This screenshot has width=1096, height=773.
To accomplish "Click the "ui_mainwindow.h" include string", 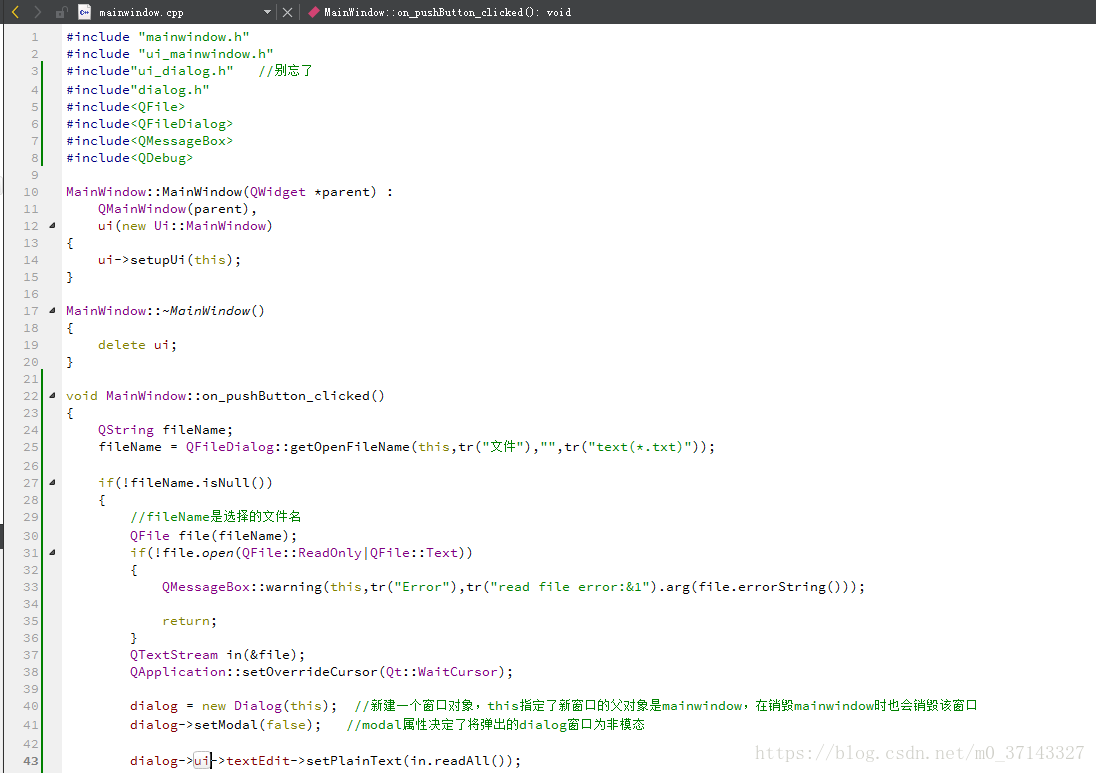I will [x=206, y=54].
